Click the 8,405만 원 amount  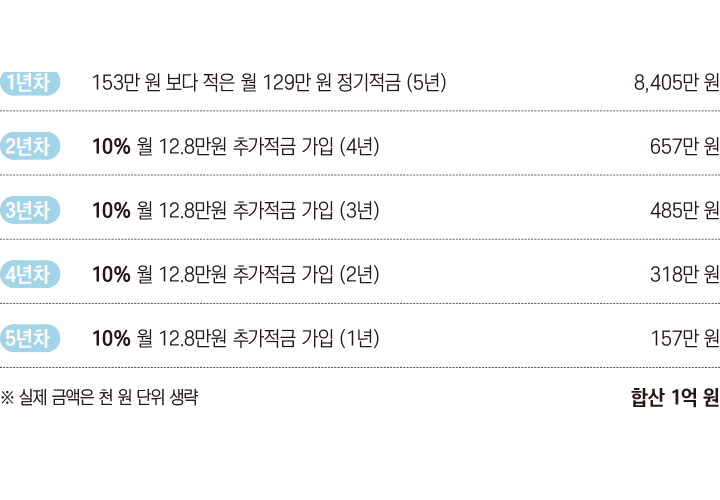(x=676, y=83)
